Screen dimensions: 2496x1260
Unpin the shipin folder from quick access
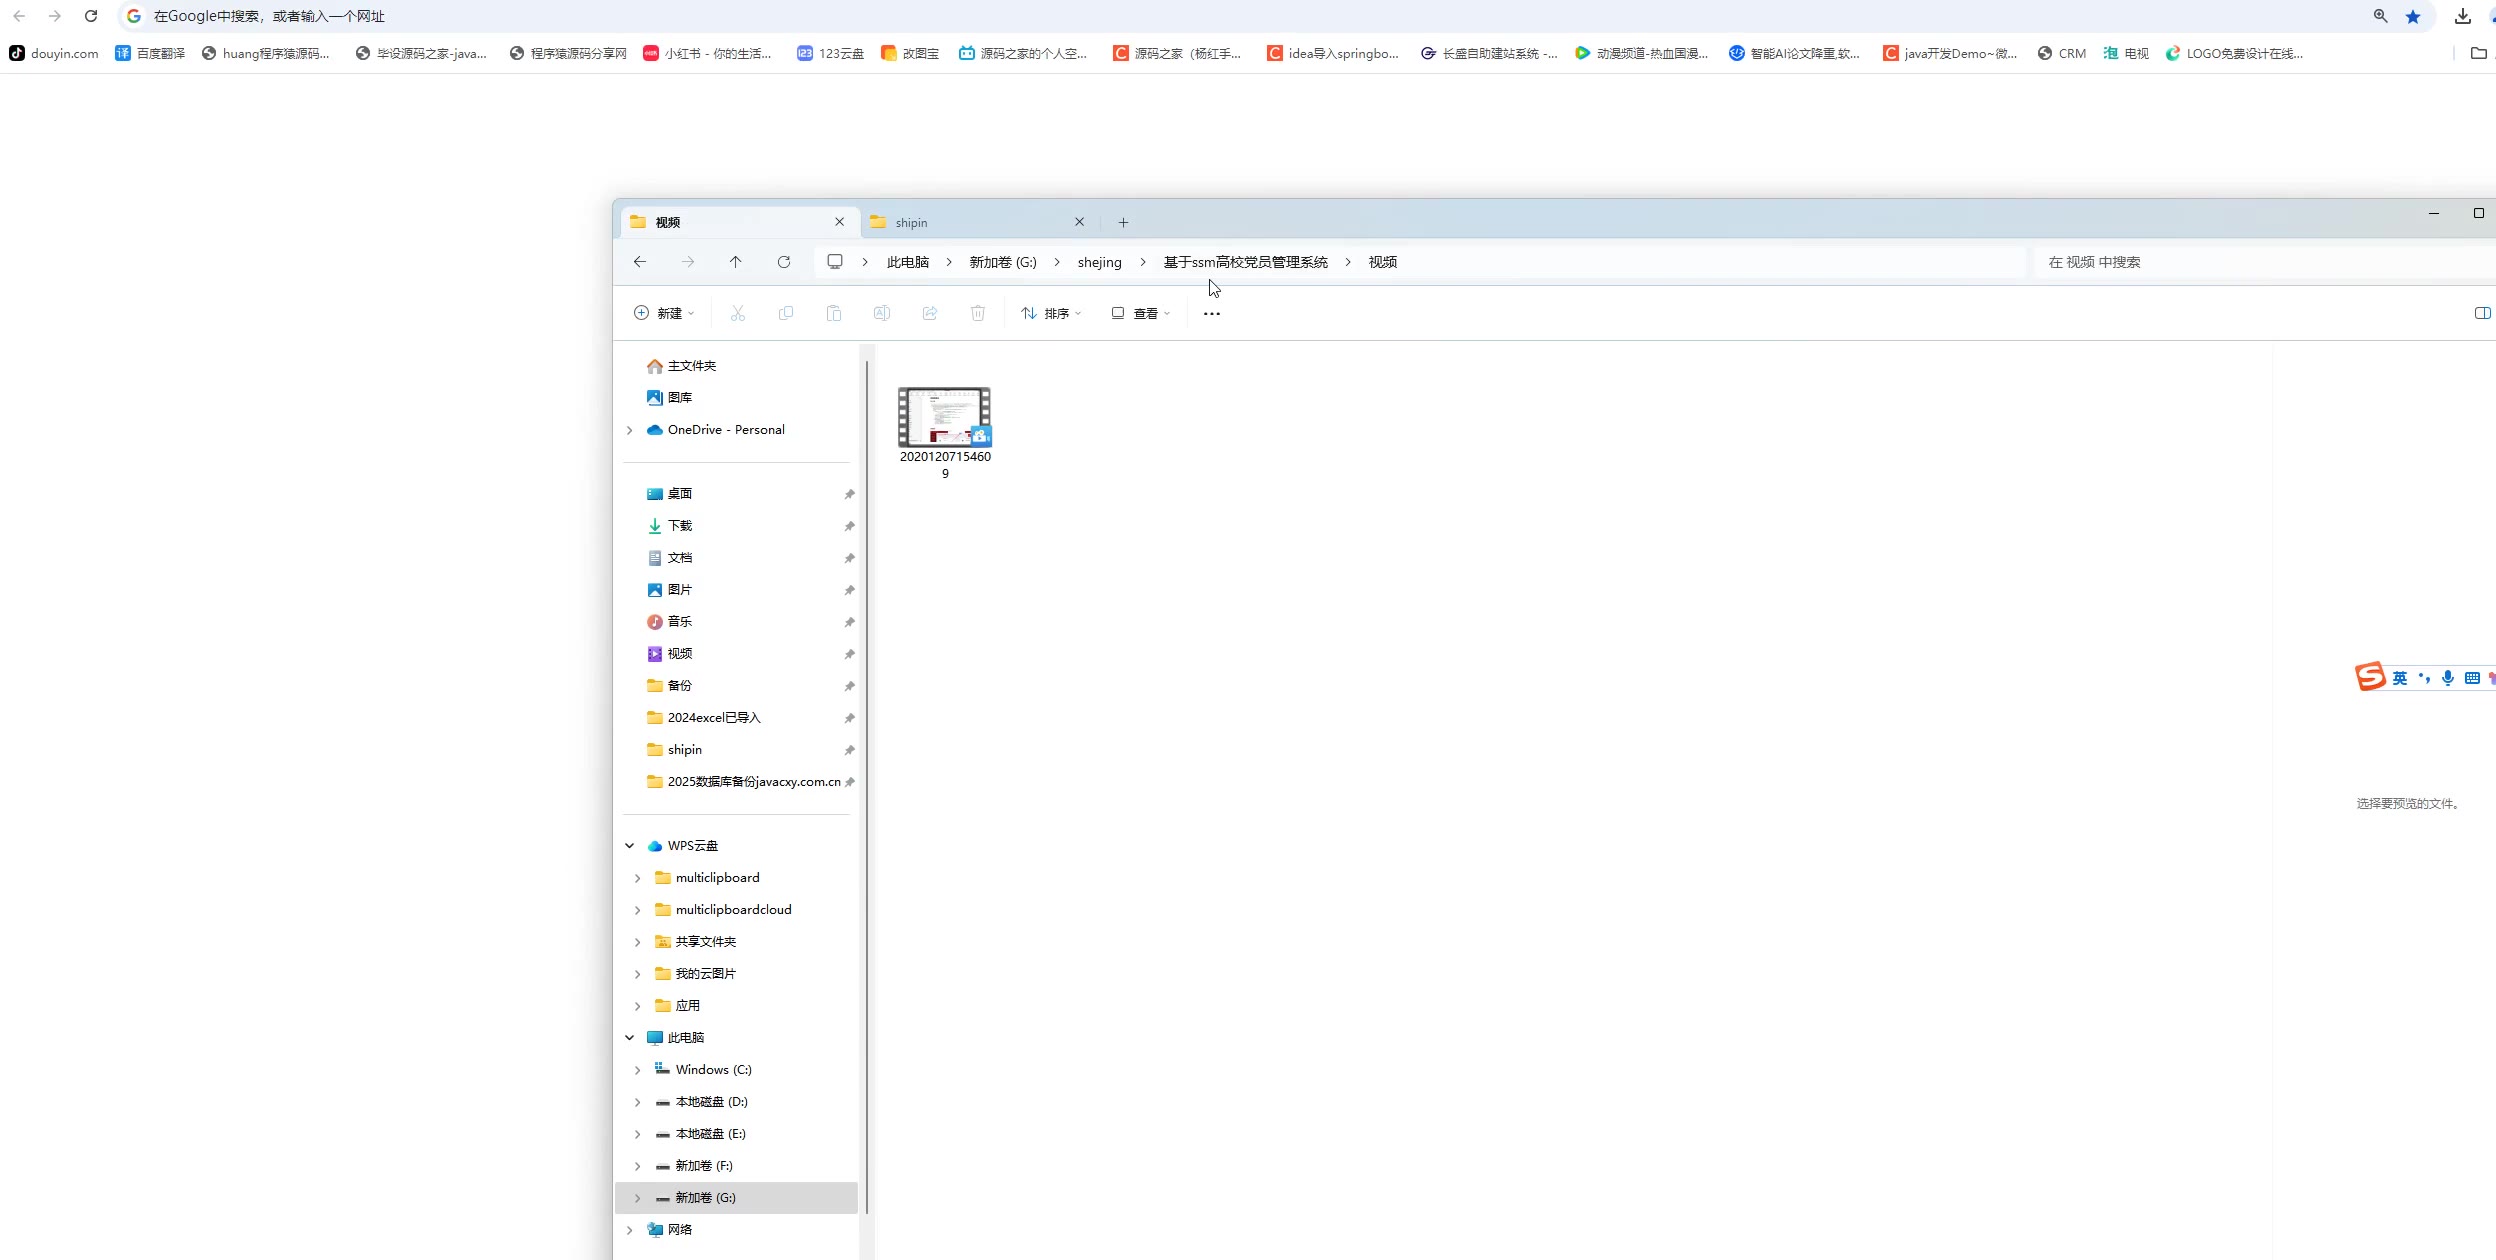pos(849,750)
